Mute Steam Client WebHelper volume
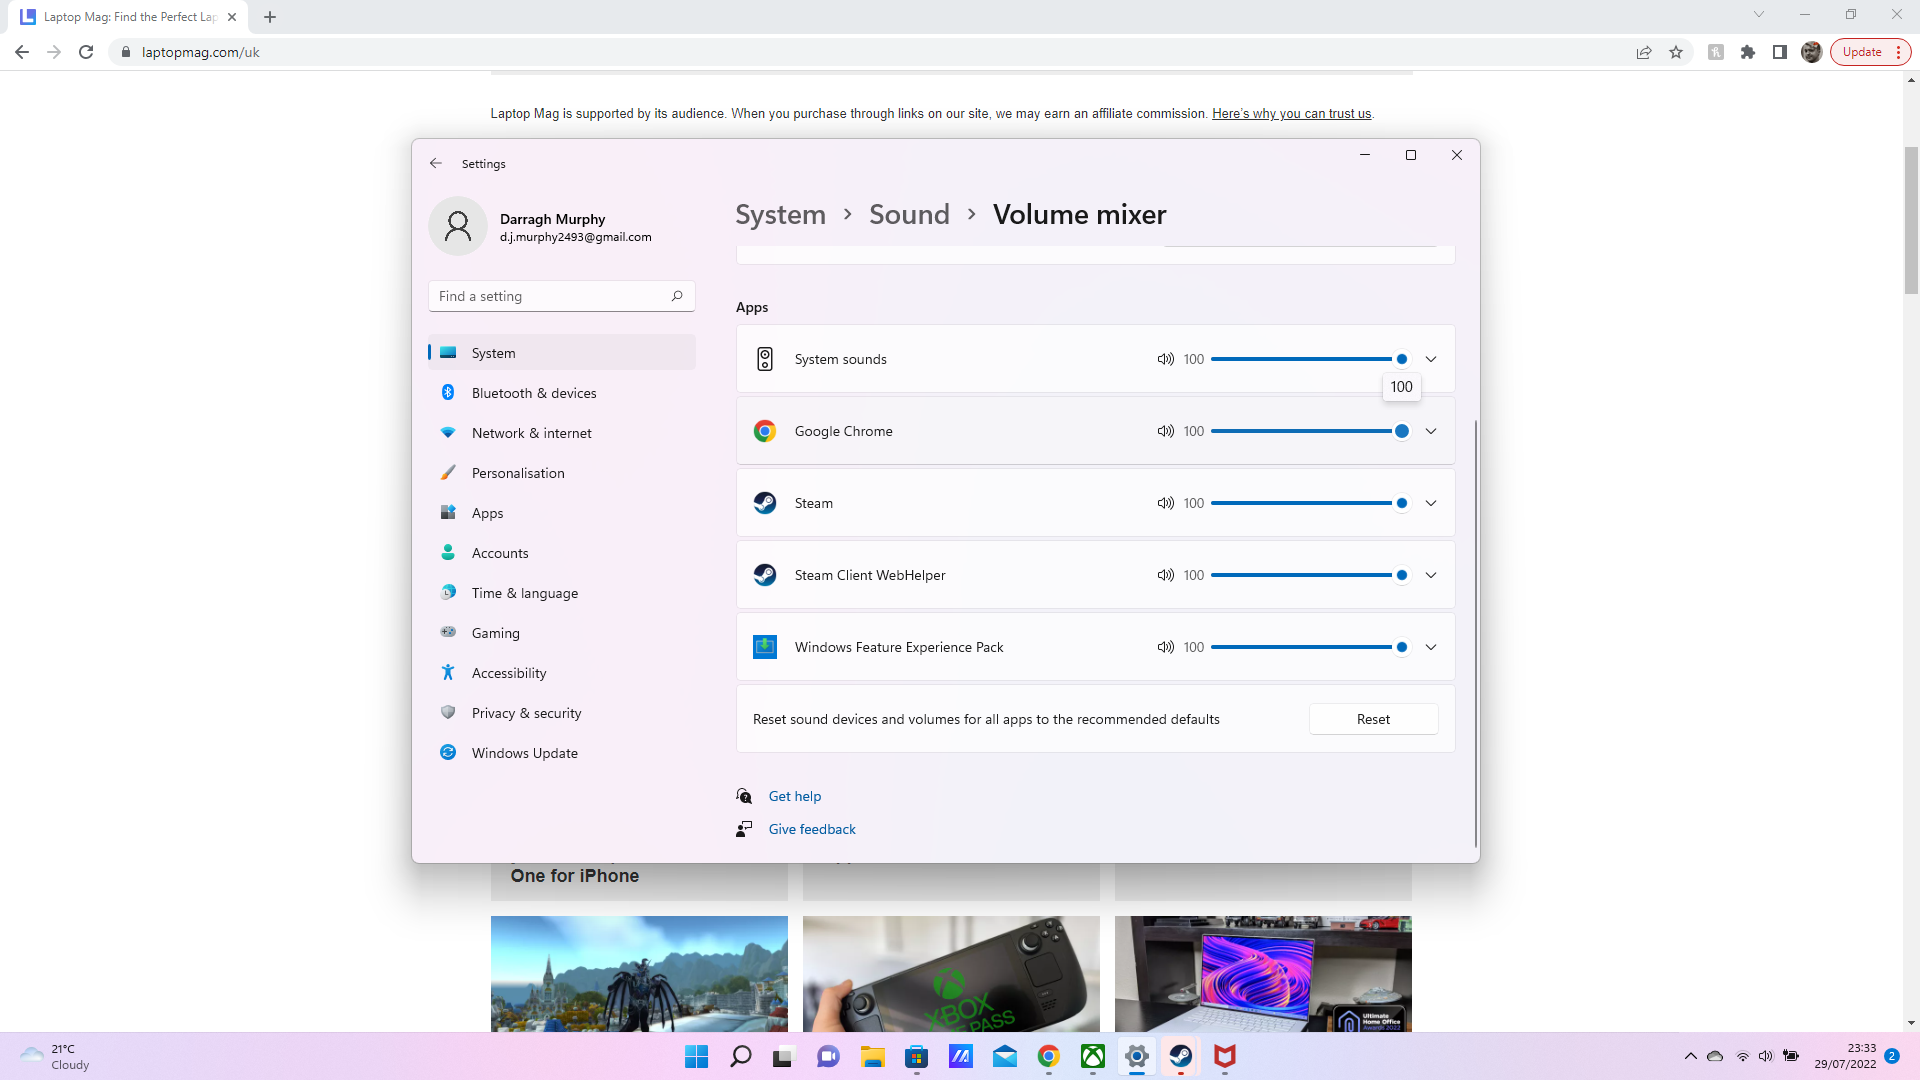The height and width of the screenshot is (1080, 1920). click(x=1166, y=574)
